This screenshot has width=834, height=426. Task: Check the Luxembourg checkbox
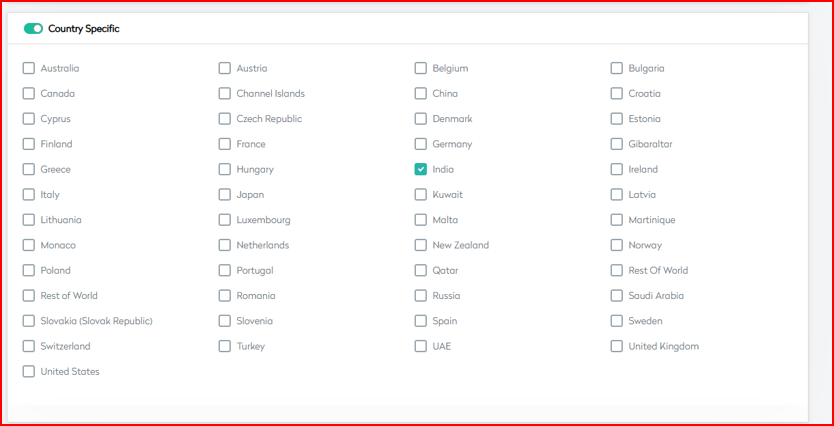pos(225,220)
